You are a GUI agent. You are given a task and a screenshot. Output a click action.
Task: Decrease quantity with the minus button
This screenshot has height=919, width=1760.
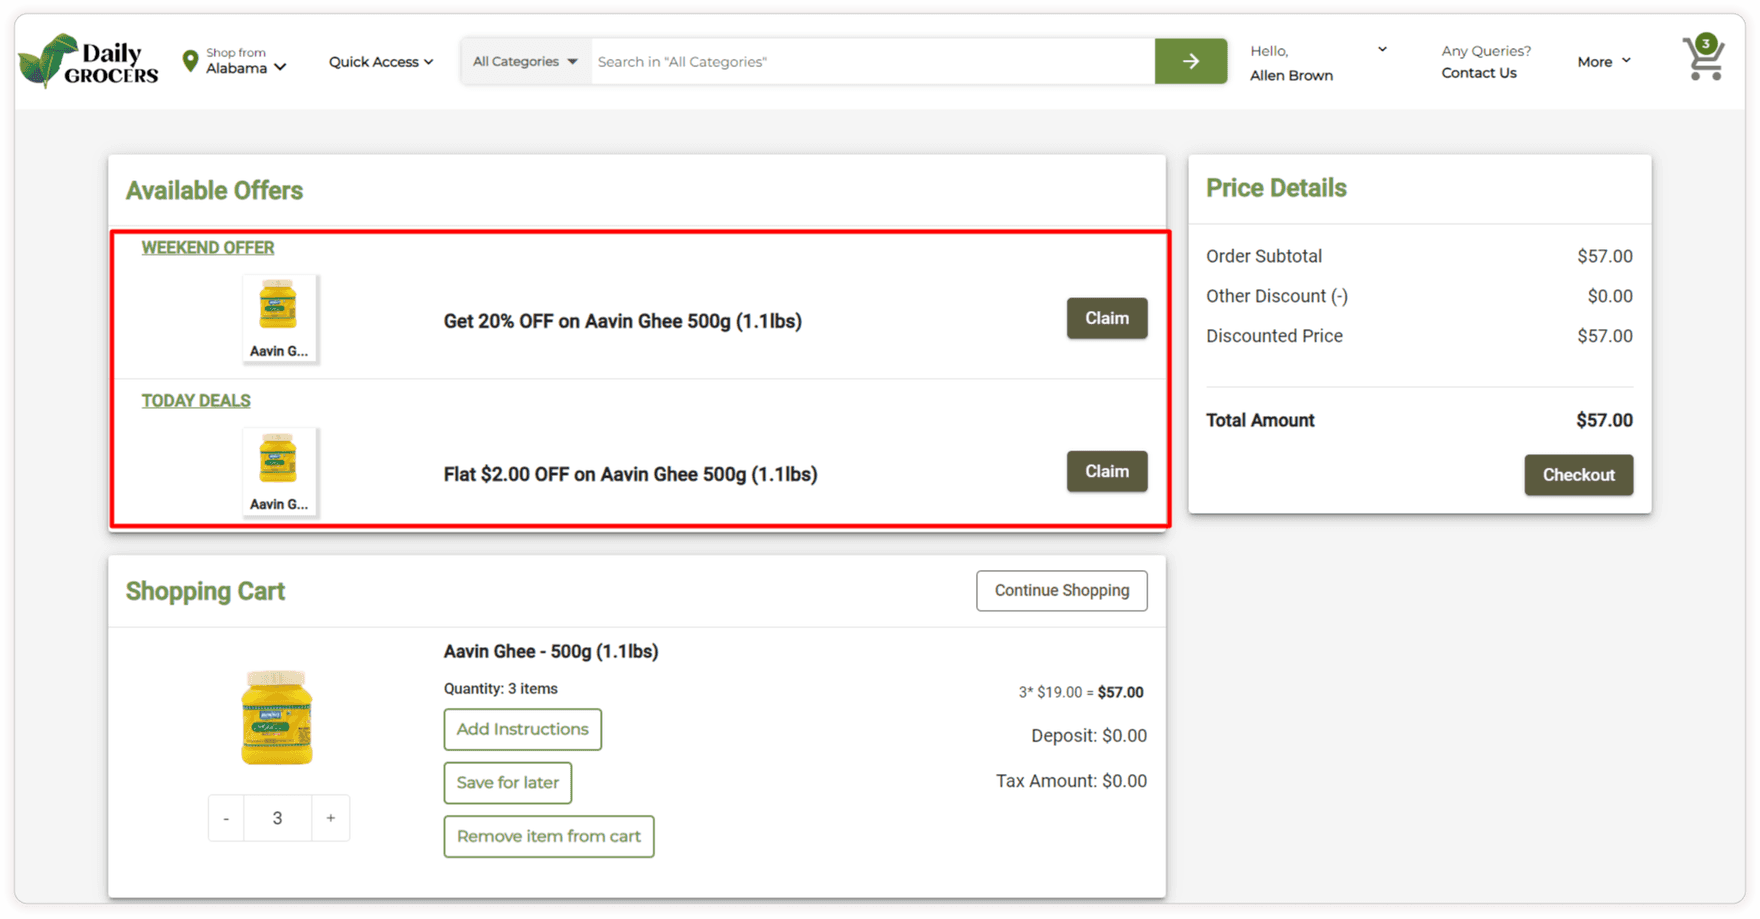click(226, 818)
